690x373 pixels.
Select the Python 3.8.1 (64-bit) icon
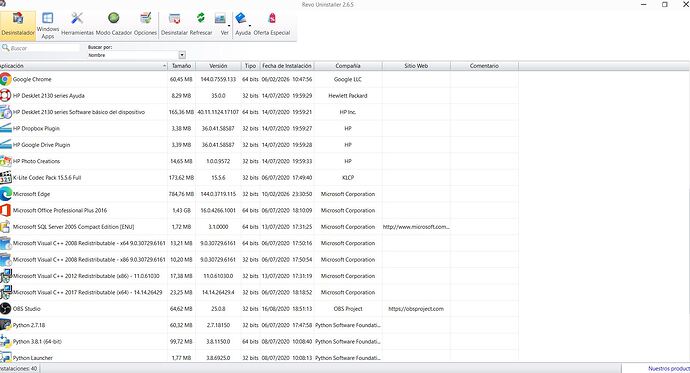(5, 341)
